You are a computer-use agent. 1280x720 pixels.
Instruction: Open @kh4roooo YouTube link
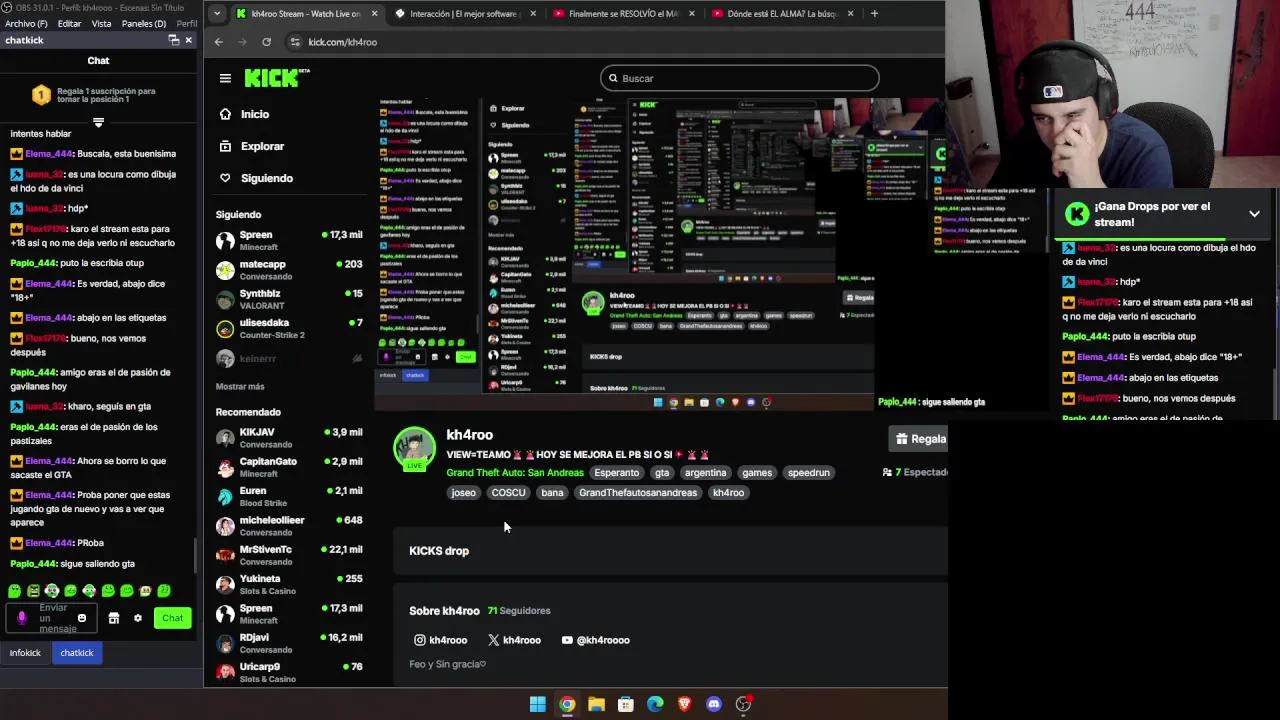[x=596, y=640]
